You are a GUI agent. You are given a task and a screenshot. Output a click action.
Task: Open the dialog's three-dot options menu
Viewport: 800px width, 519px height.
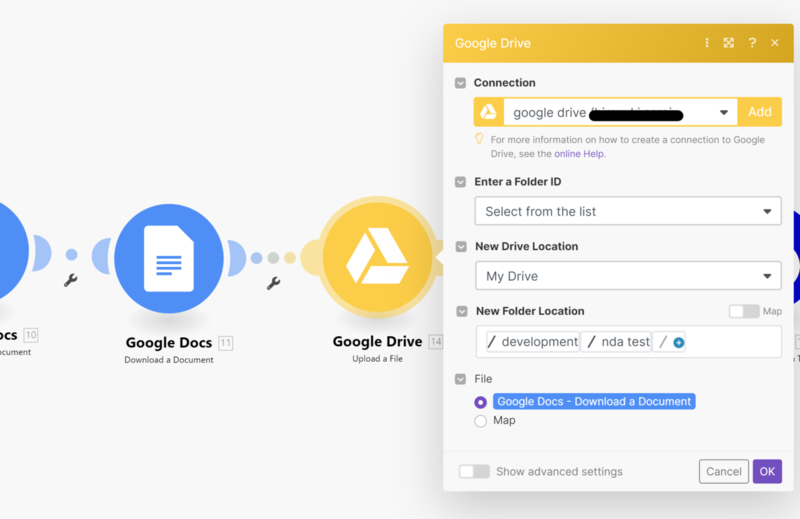[x=707, y=43]
